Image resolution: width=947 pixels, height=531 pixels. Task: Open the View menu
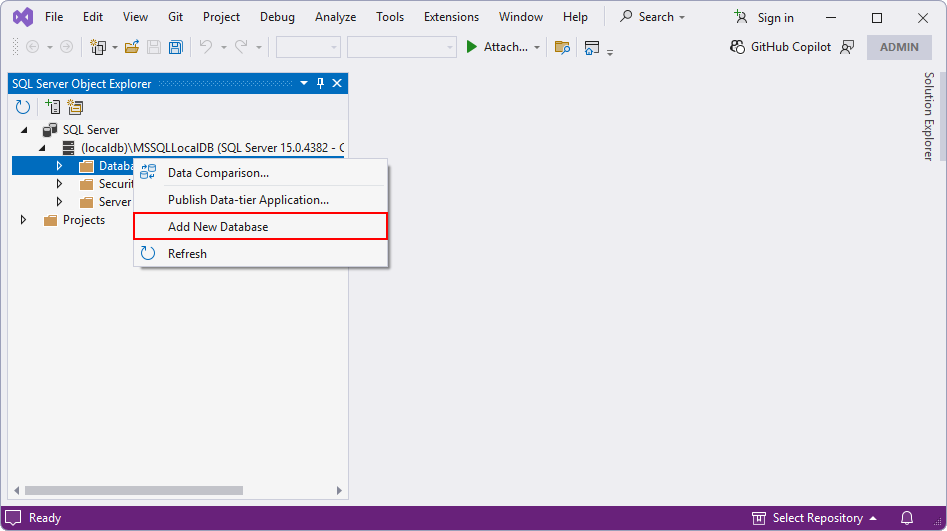135,17
